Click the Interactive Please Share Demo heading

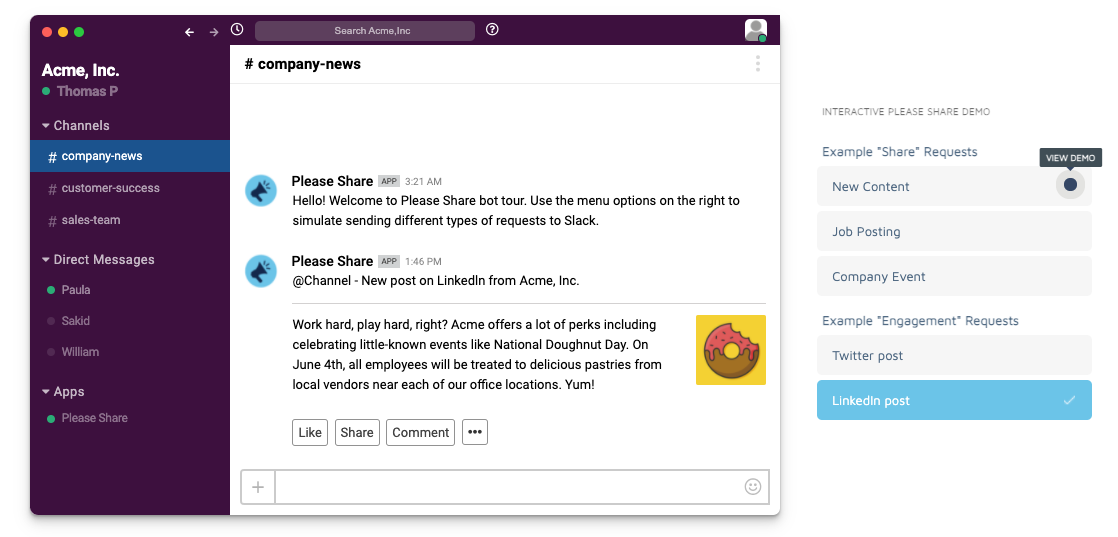point(906,112)
